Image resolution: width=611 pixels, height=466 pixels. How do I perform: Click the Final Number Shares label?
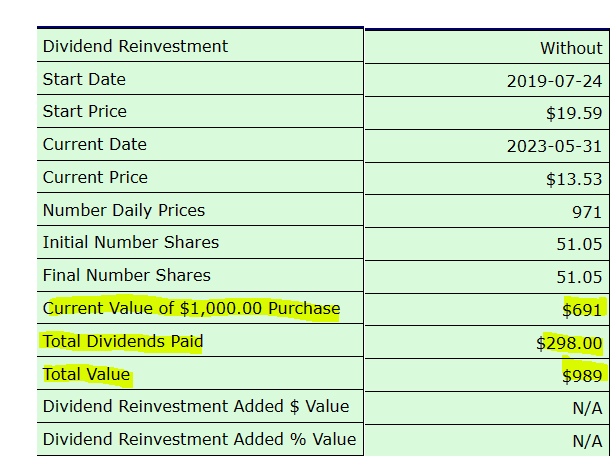point(127,275)
